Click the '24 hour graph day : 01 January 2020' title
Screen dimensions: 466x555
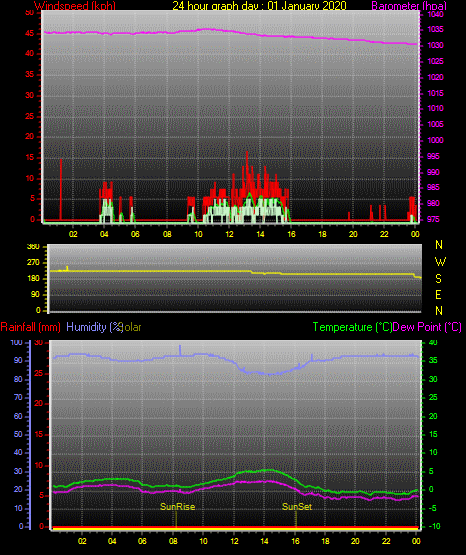(259, 6)
